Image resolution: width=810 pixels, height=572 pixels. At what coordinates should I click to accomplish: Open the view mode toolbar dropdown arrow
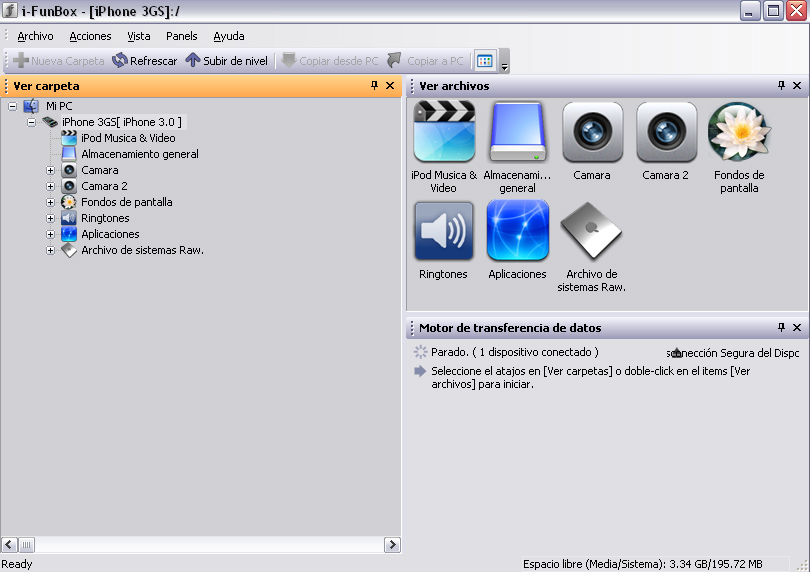coord(504,65)
